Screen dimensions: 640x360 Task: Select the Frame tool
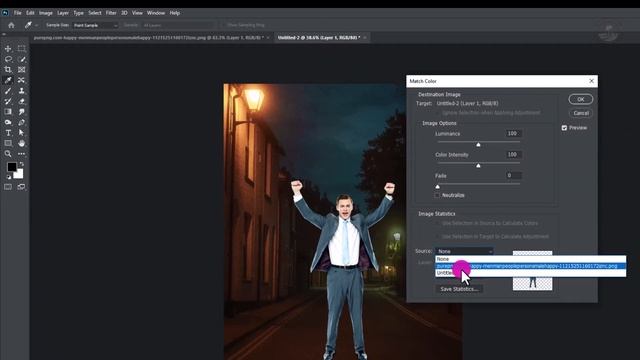coord(22,70)
